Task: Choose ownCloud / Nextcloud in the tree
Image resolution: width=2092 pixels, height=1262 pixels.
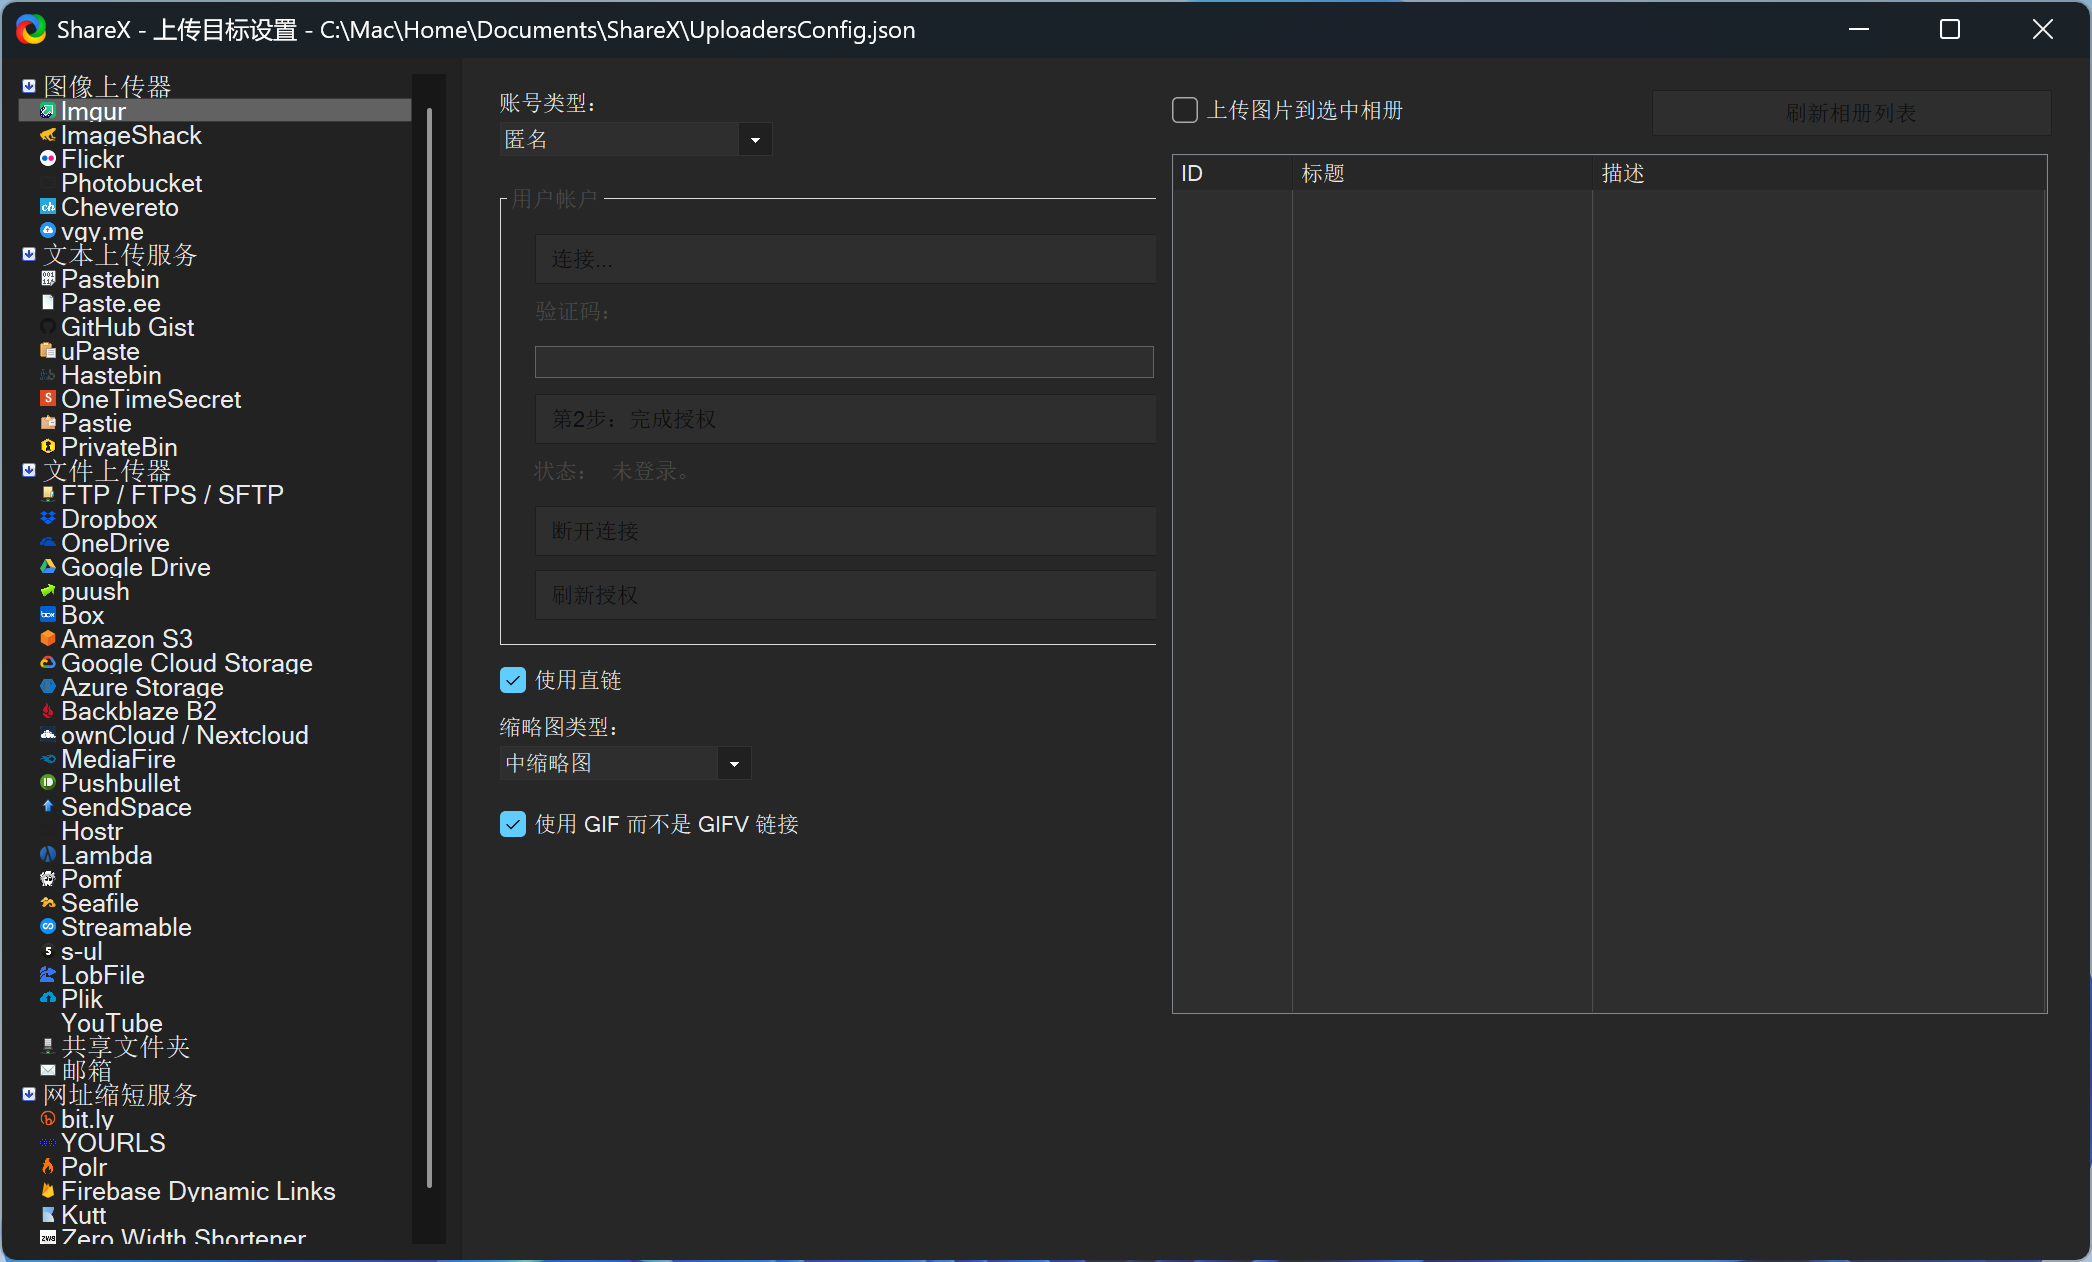Action: click(184, 735)
